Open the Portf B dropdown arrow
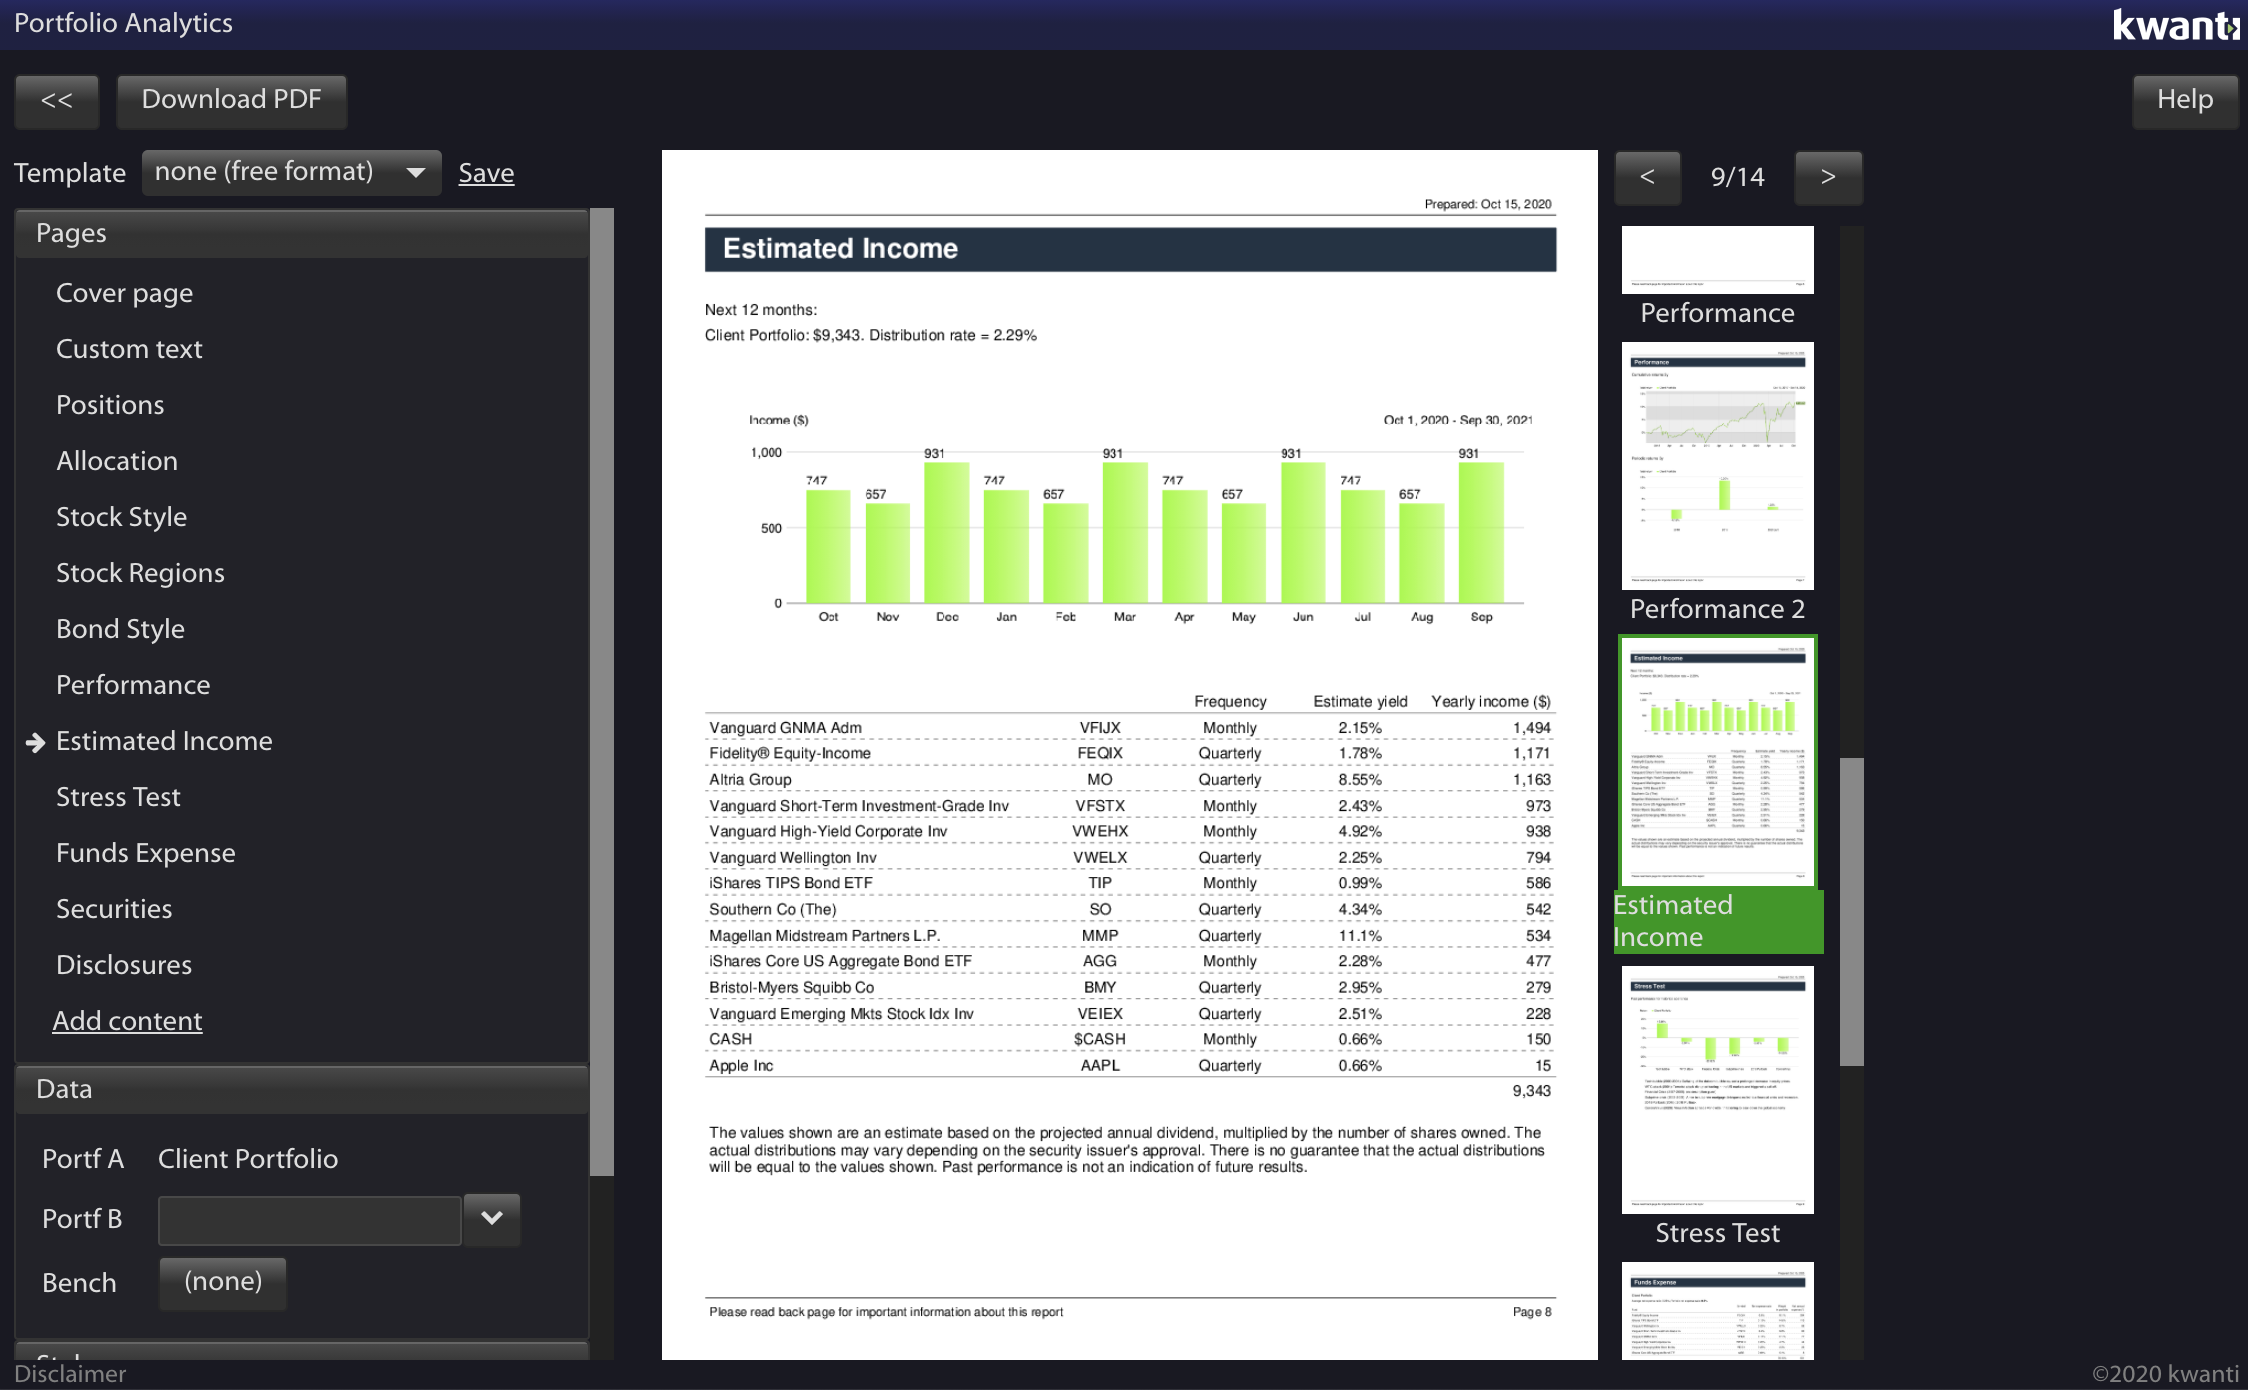Viewport: 2248px width, 1390px height. pos(491,1219)
